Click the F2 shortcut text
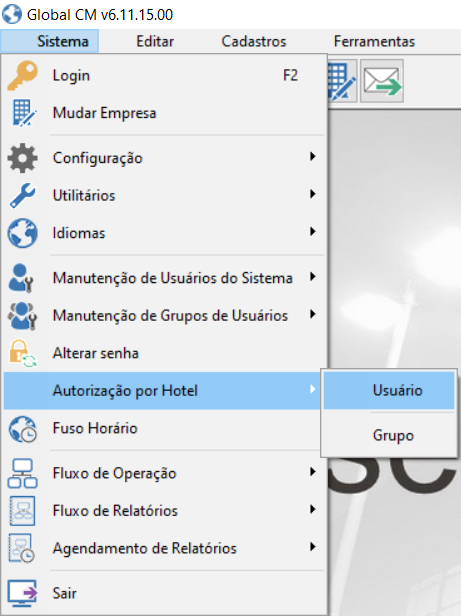This screenshot has height=616, width=461. tap(290, 75)
